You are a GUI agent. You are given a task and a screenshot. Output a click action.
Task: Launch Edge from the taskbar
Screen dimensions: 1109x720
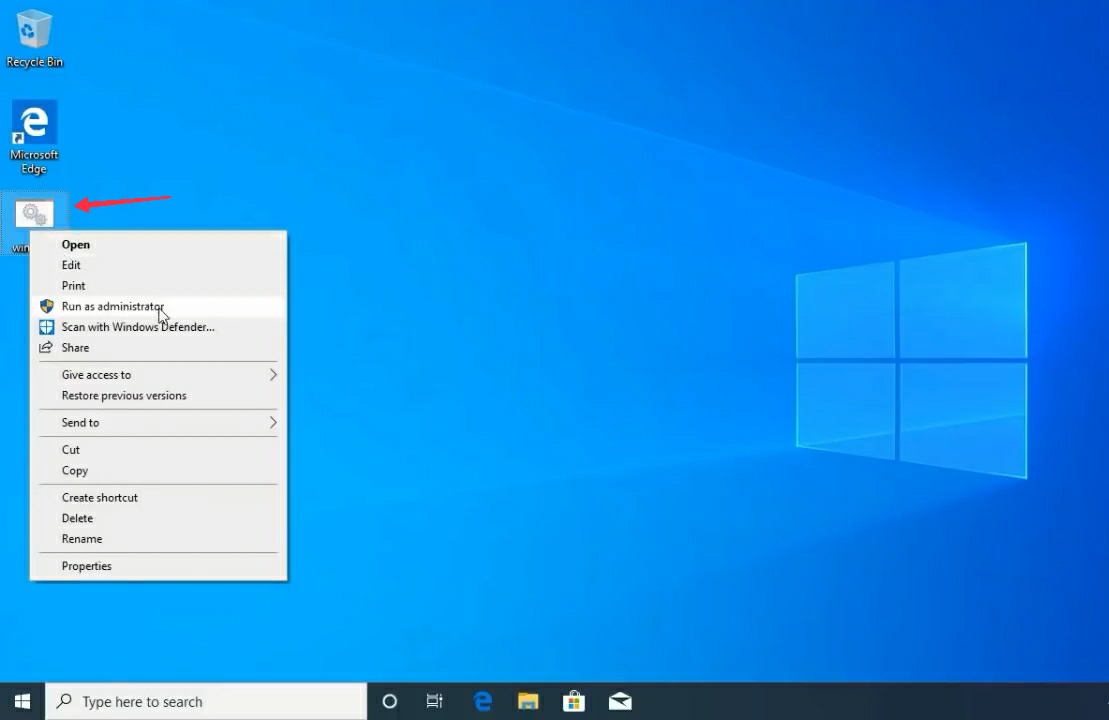[x=482, y=701]
